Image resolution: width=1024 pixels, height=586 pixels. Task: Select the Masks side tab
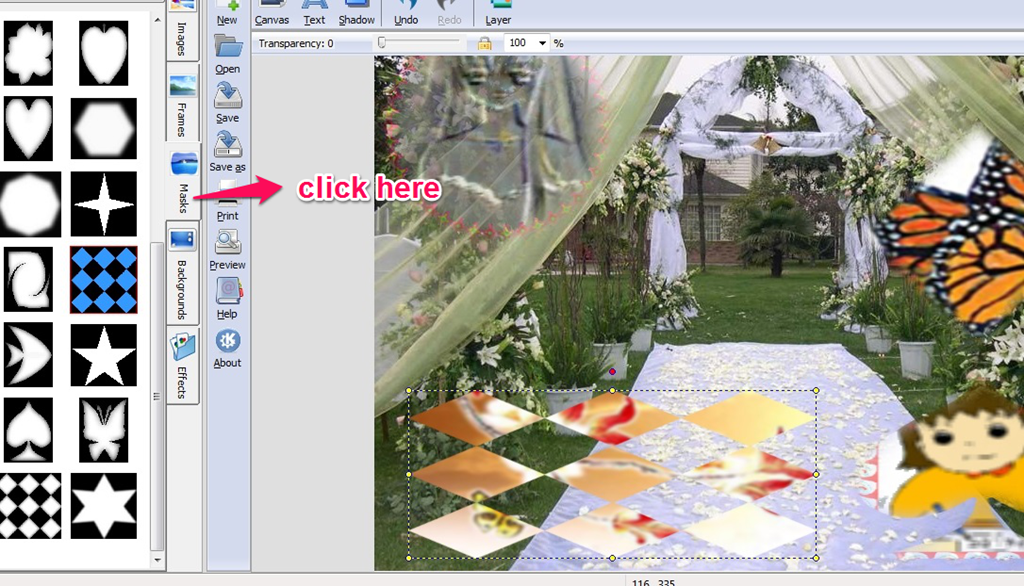click(184, 181)
